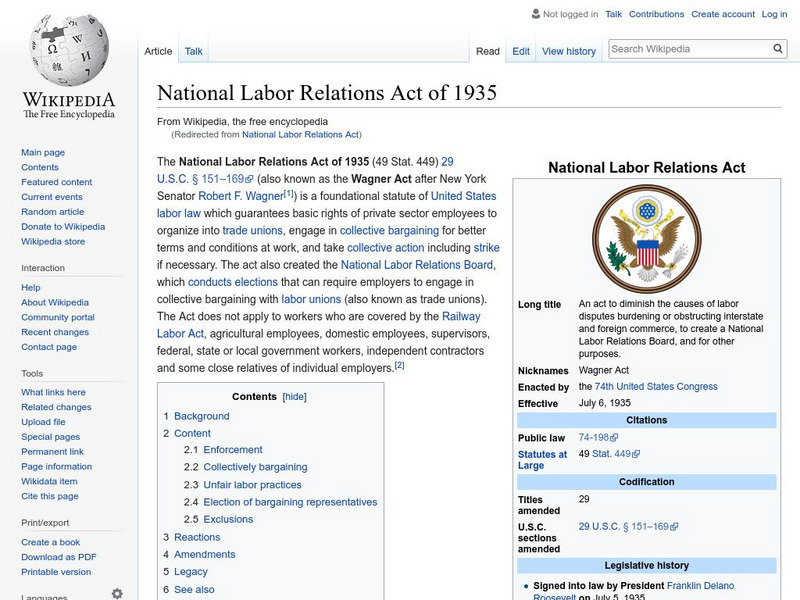Open the View history tab
Screen dimensions: 800x600
569,52
